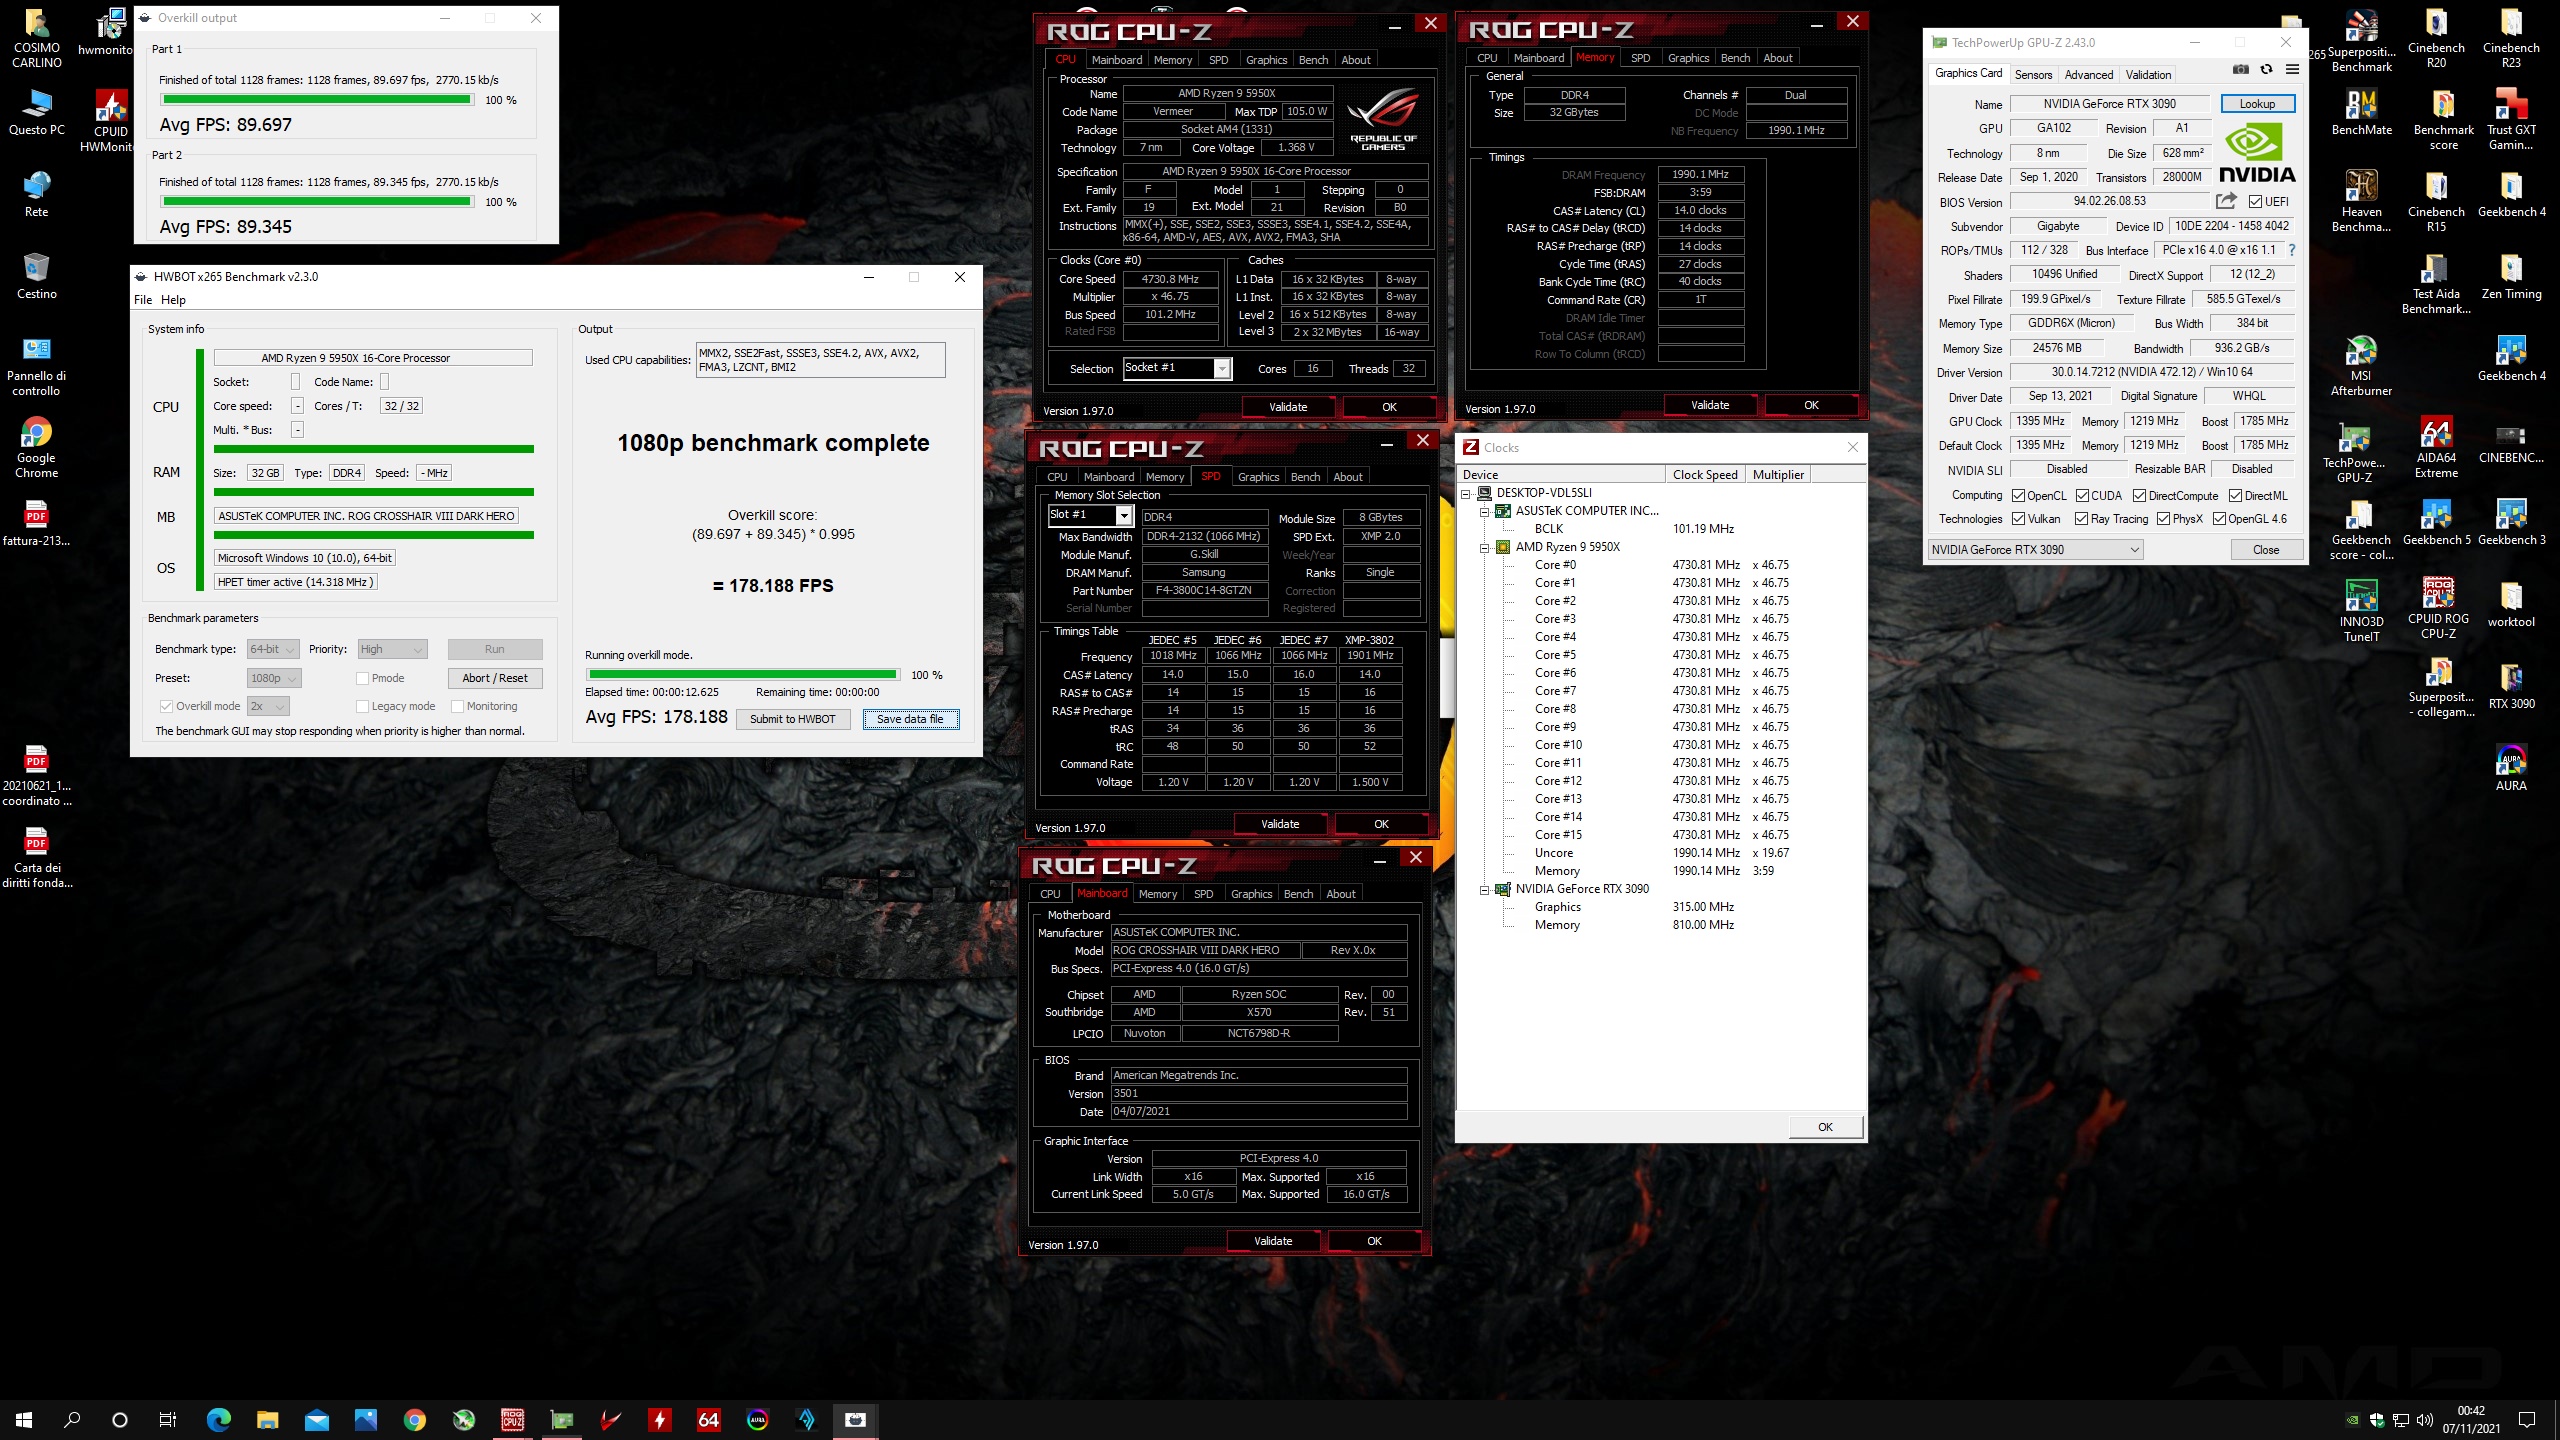
Task: Click the Part 1 progress bar in Overkill output
Action: click(x=317, y=100)
